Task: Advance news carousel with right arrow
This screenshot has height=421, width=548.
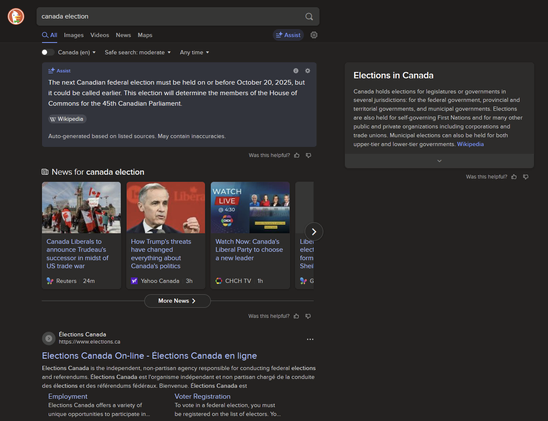Action: tap(313, 232)
